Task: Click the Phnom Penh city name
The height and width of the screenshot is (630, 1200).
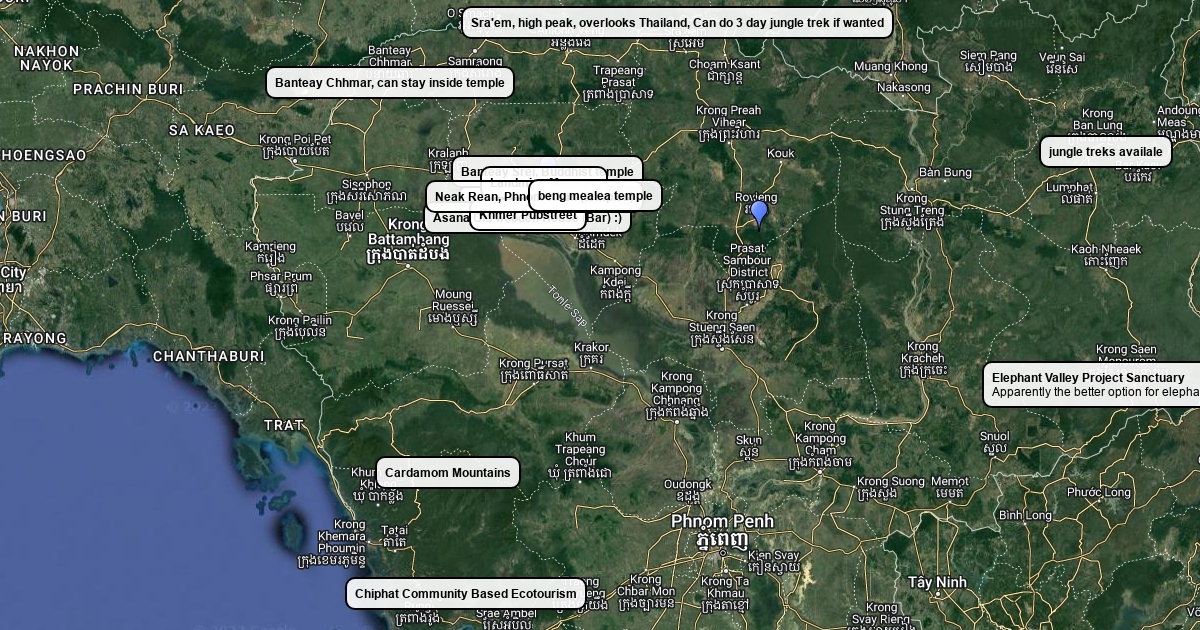Action: point(722,522)
